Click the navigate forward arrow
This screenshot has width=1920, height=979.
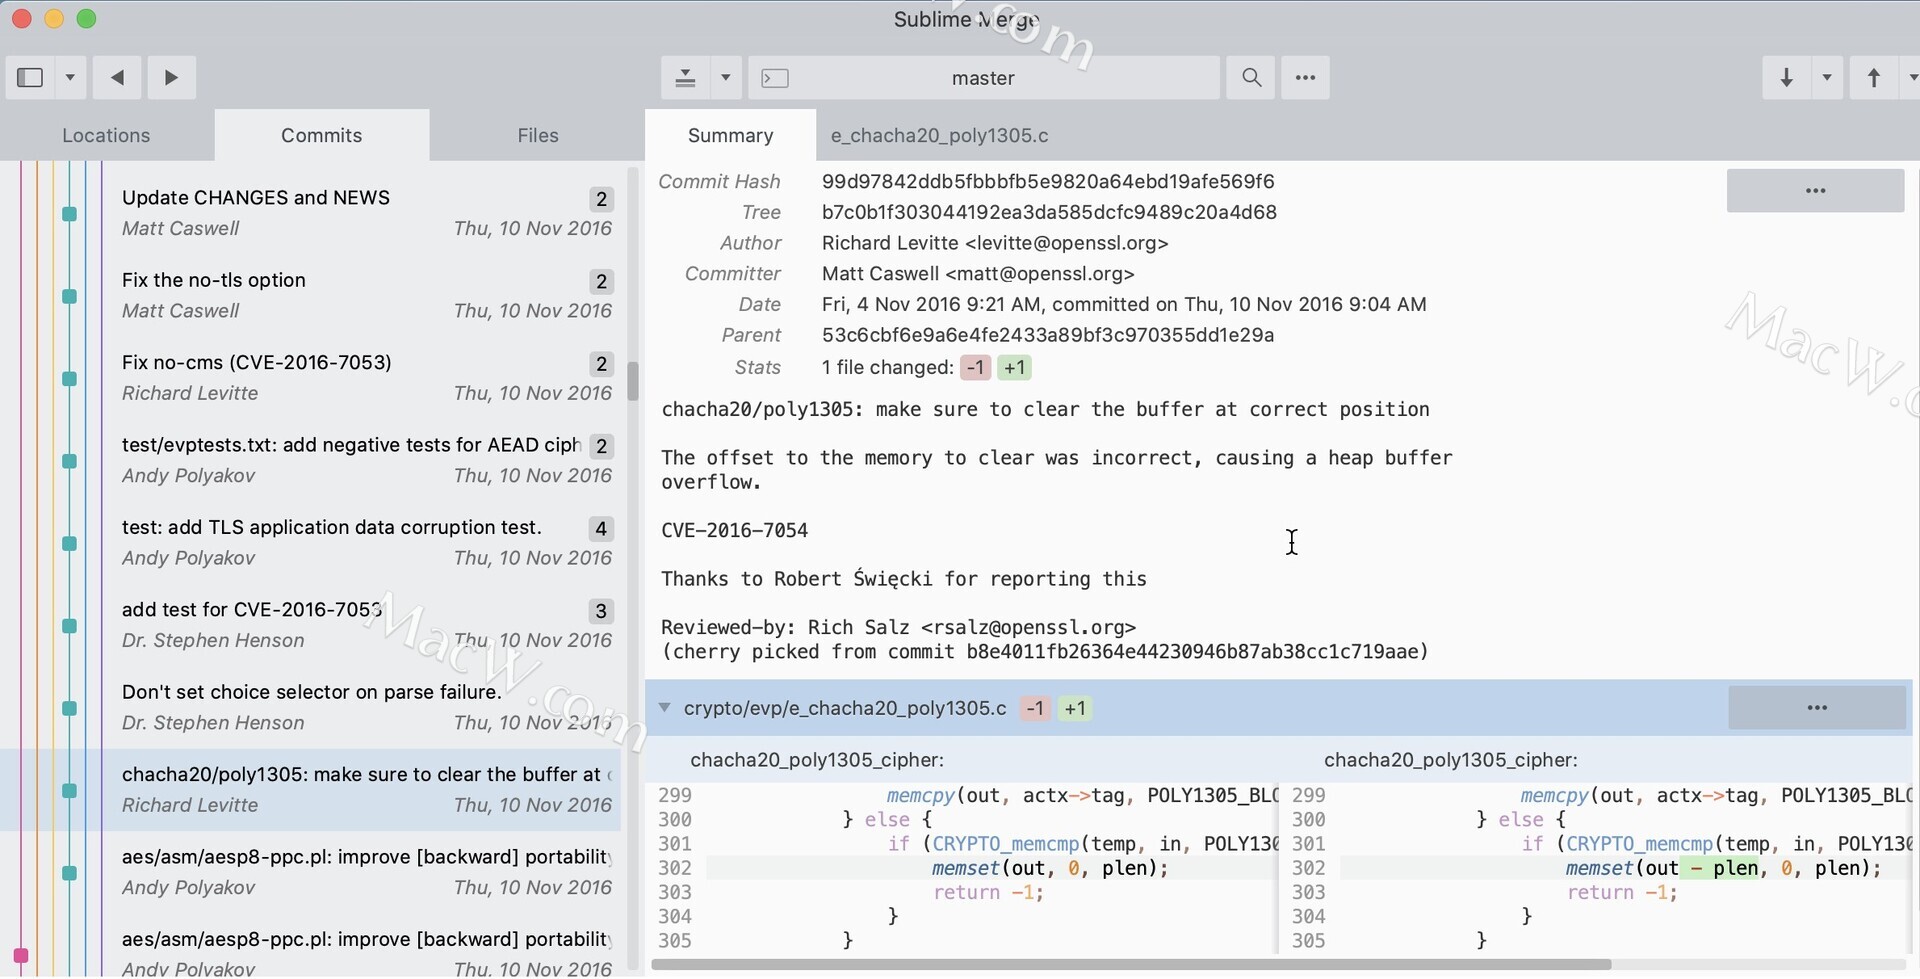[x=171, y=78]
